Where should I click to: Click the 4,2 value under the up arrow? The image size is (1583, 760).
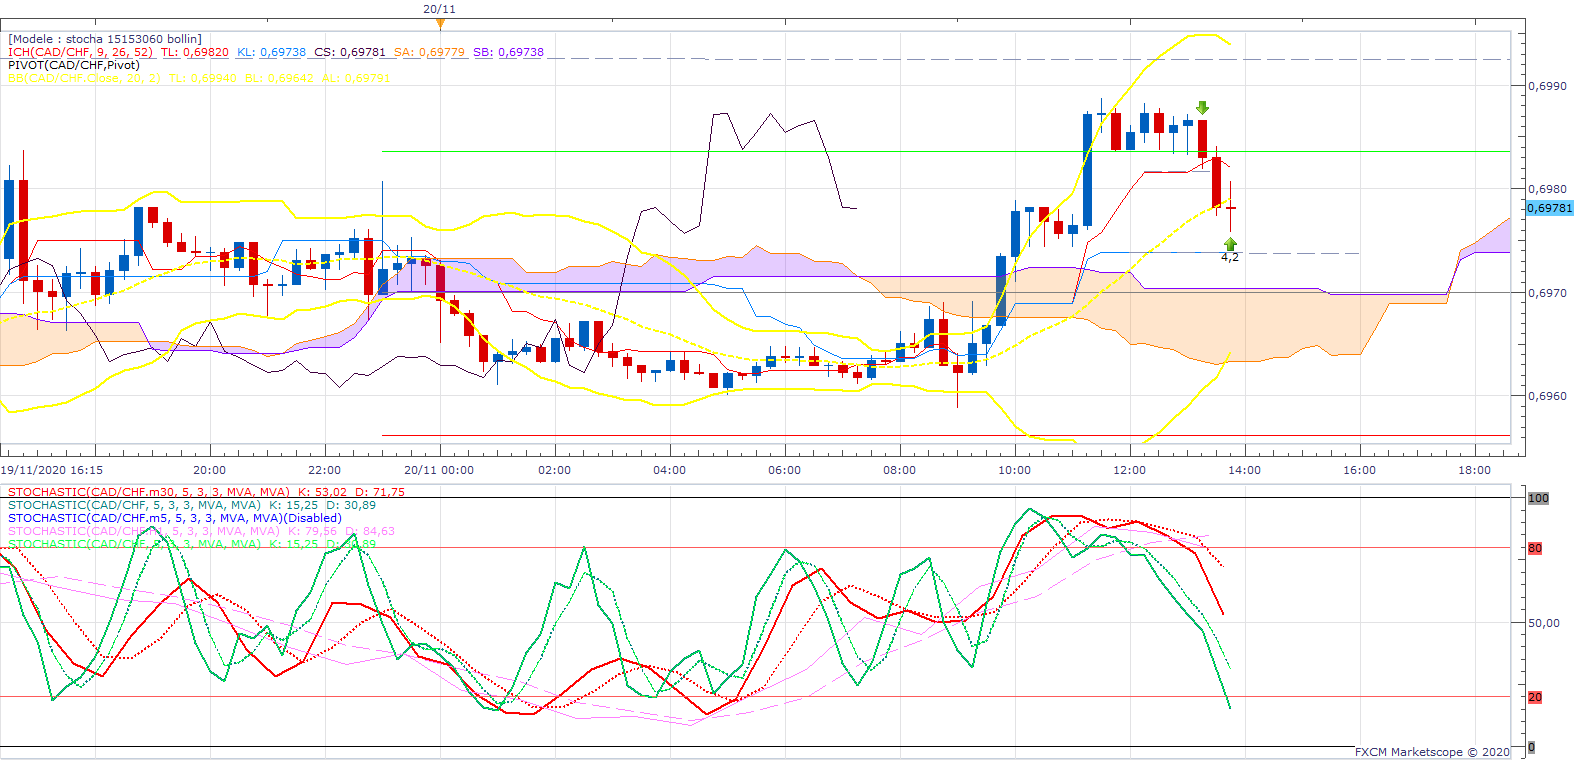1230,257
